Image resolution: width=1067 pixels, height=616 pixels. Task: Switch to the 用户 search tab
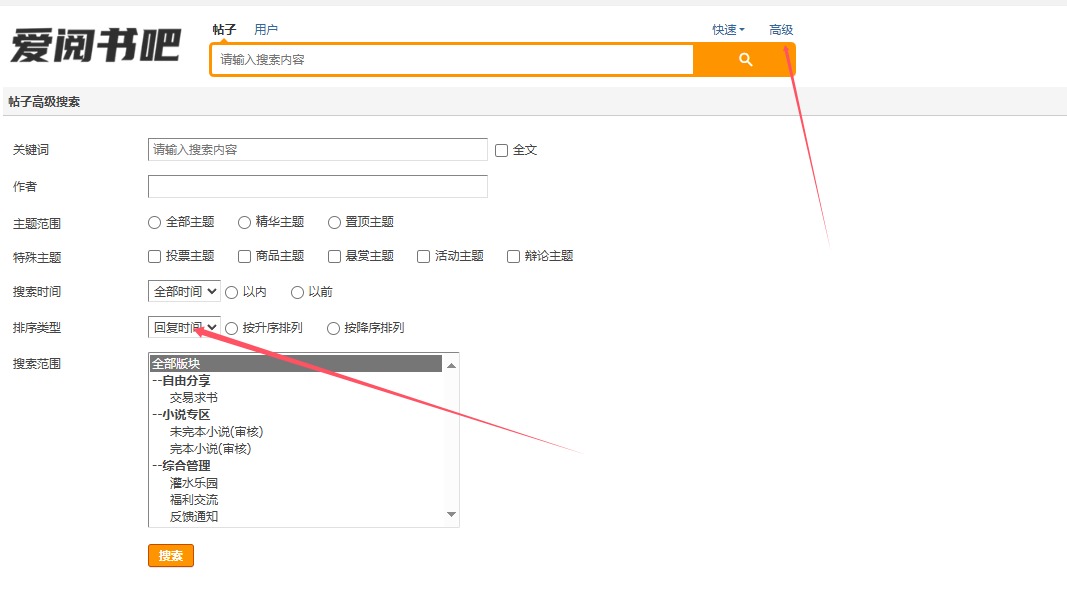click(266, 30)
